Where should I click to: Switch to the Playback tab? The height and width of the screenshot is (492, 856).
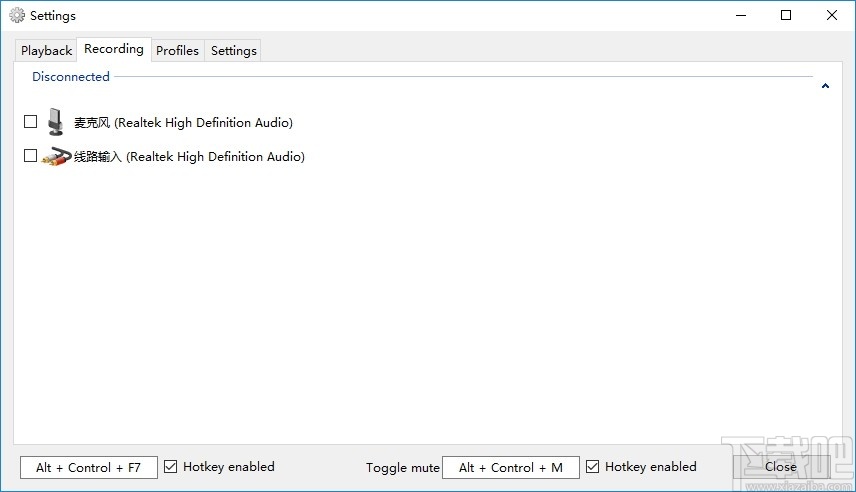coord(46,50)
